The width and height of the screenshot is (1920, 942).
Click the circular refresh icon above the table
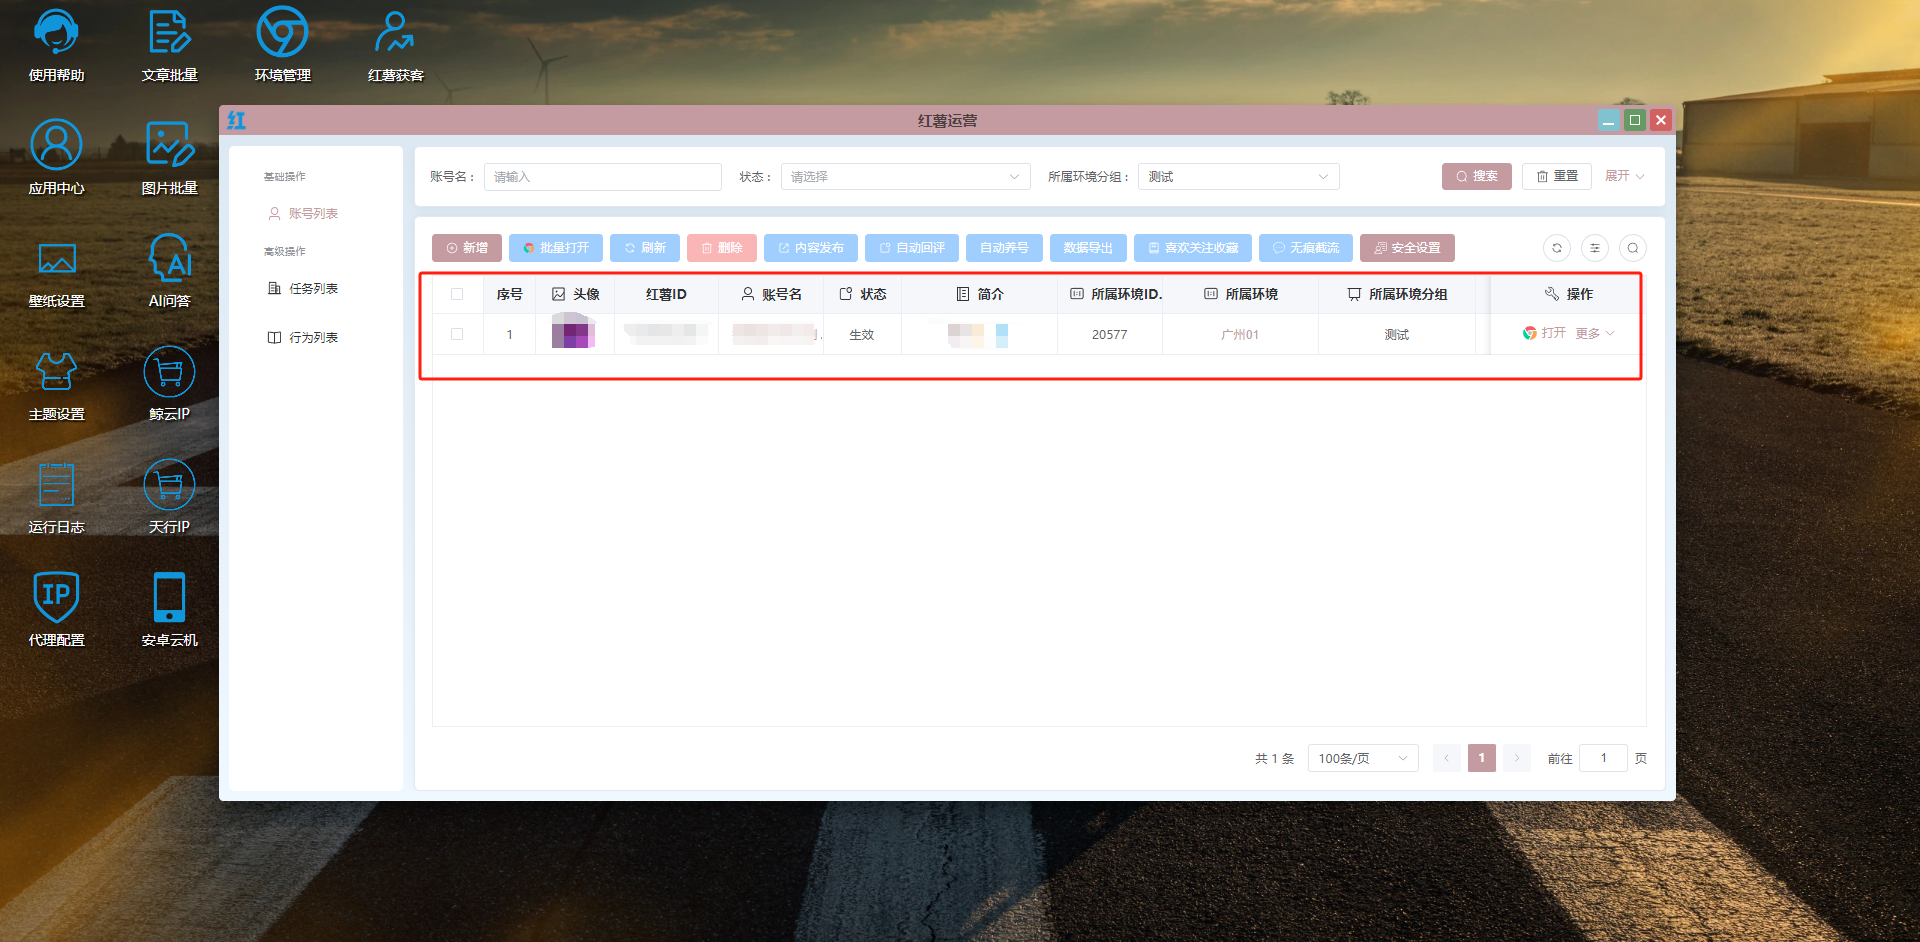point(1557,248)
